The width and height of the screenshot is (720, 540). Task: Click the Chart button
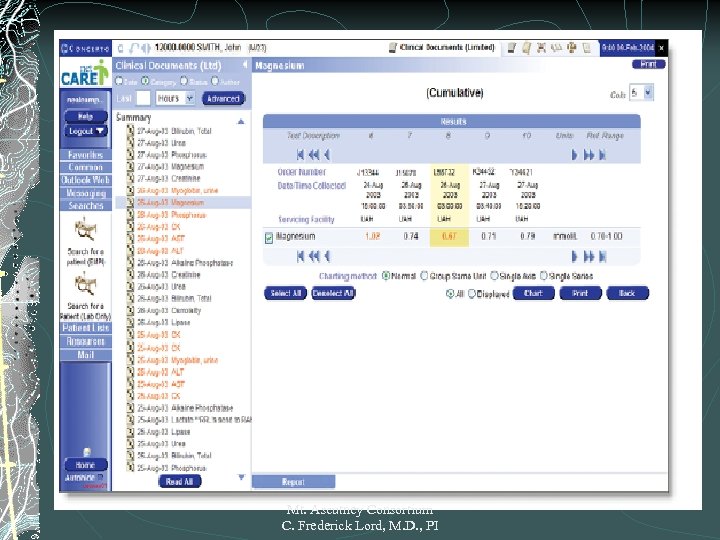click(x=533, y=293)
